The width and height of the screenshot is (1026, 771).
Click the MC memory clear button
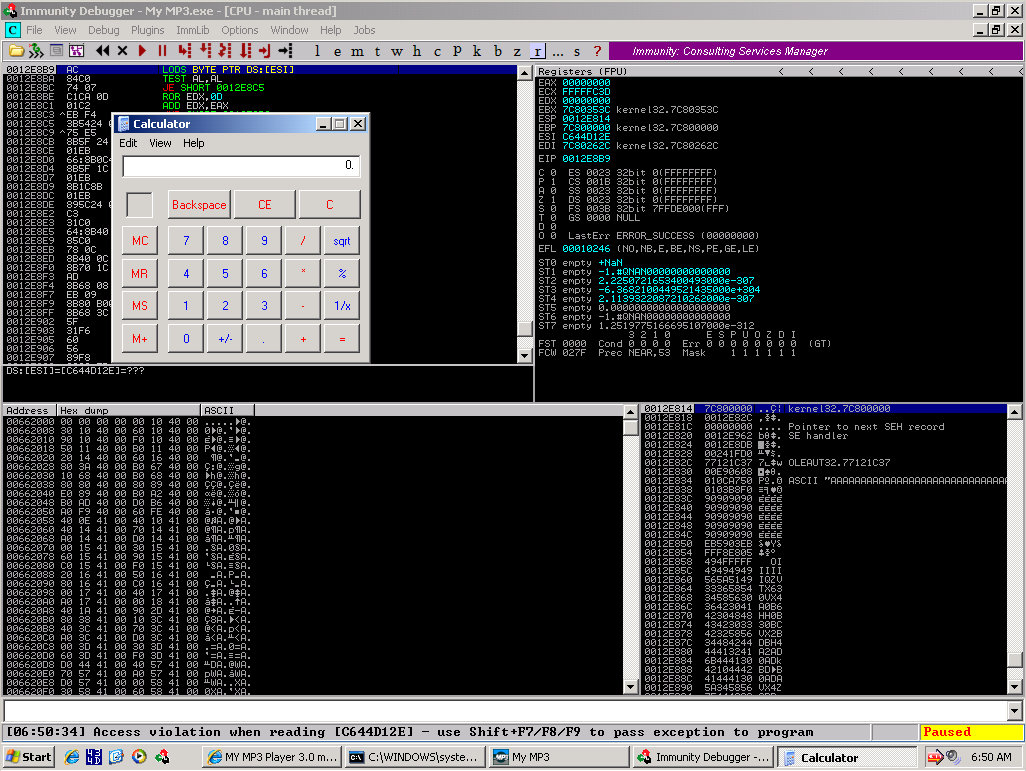coord(140,241)
